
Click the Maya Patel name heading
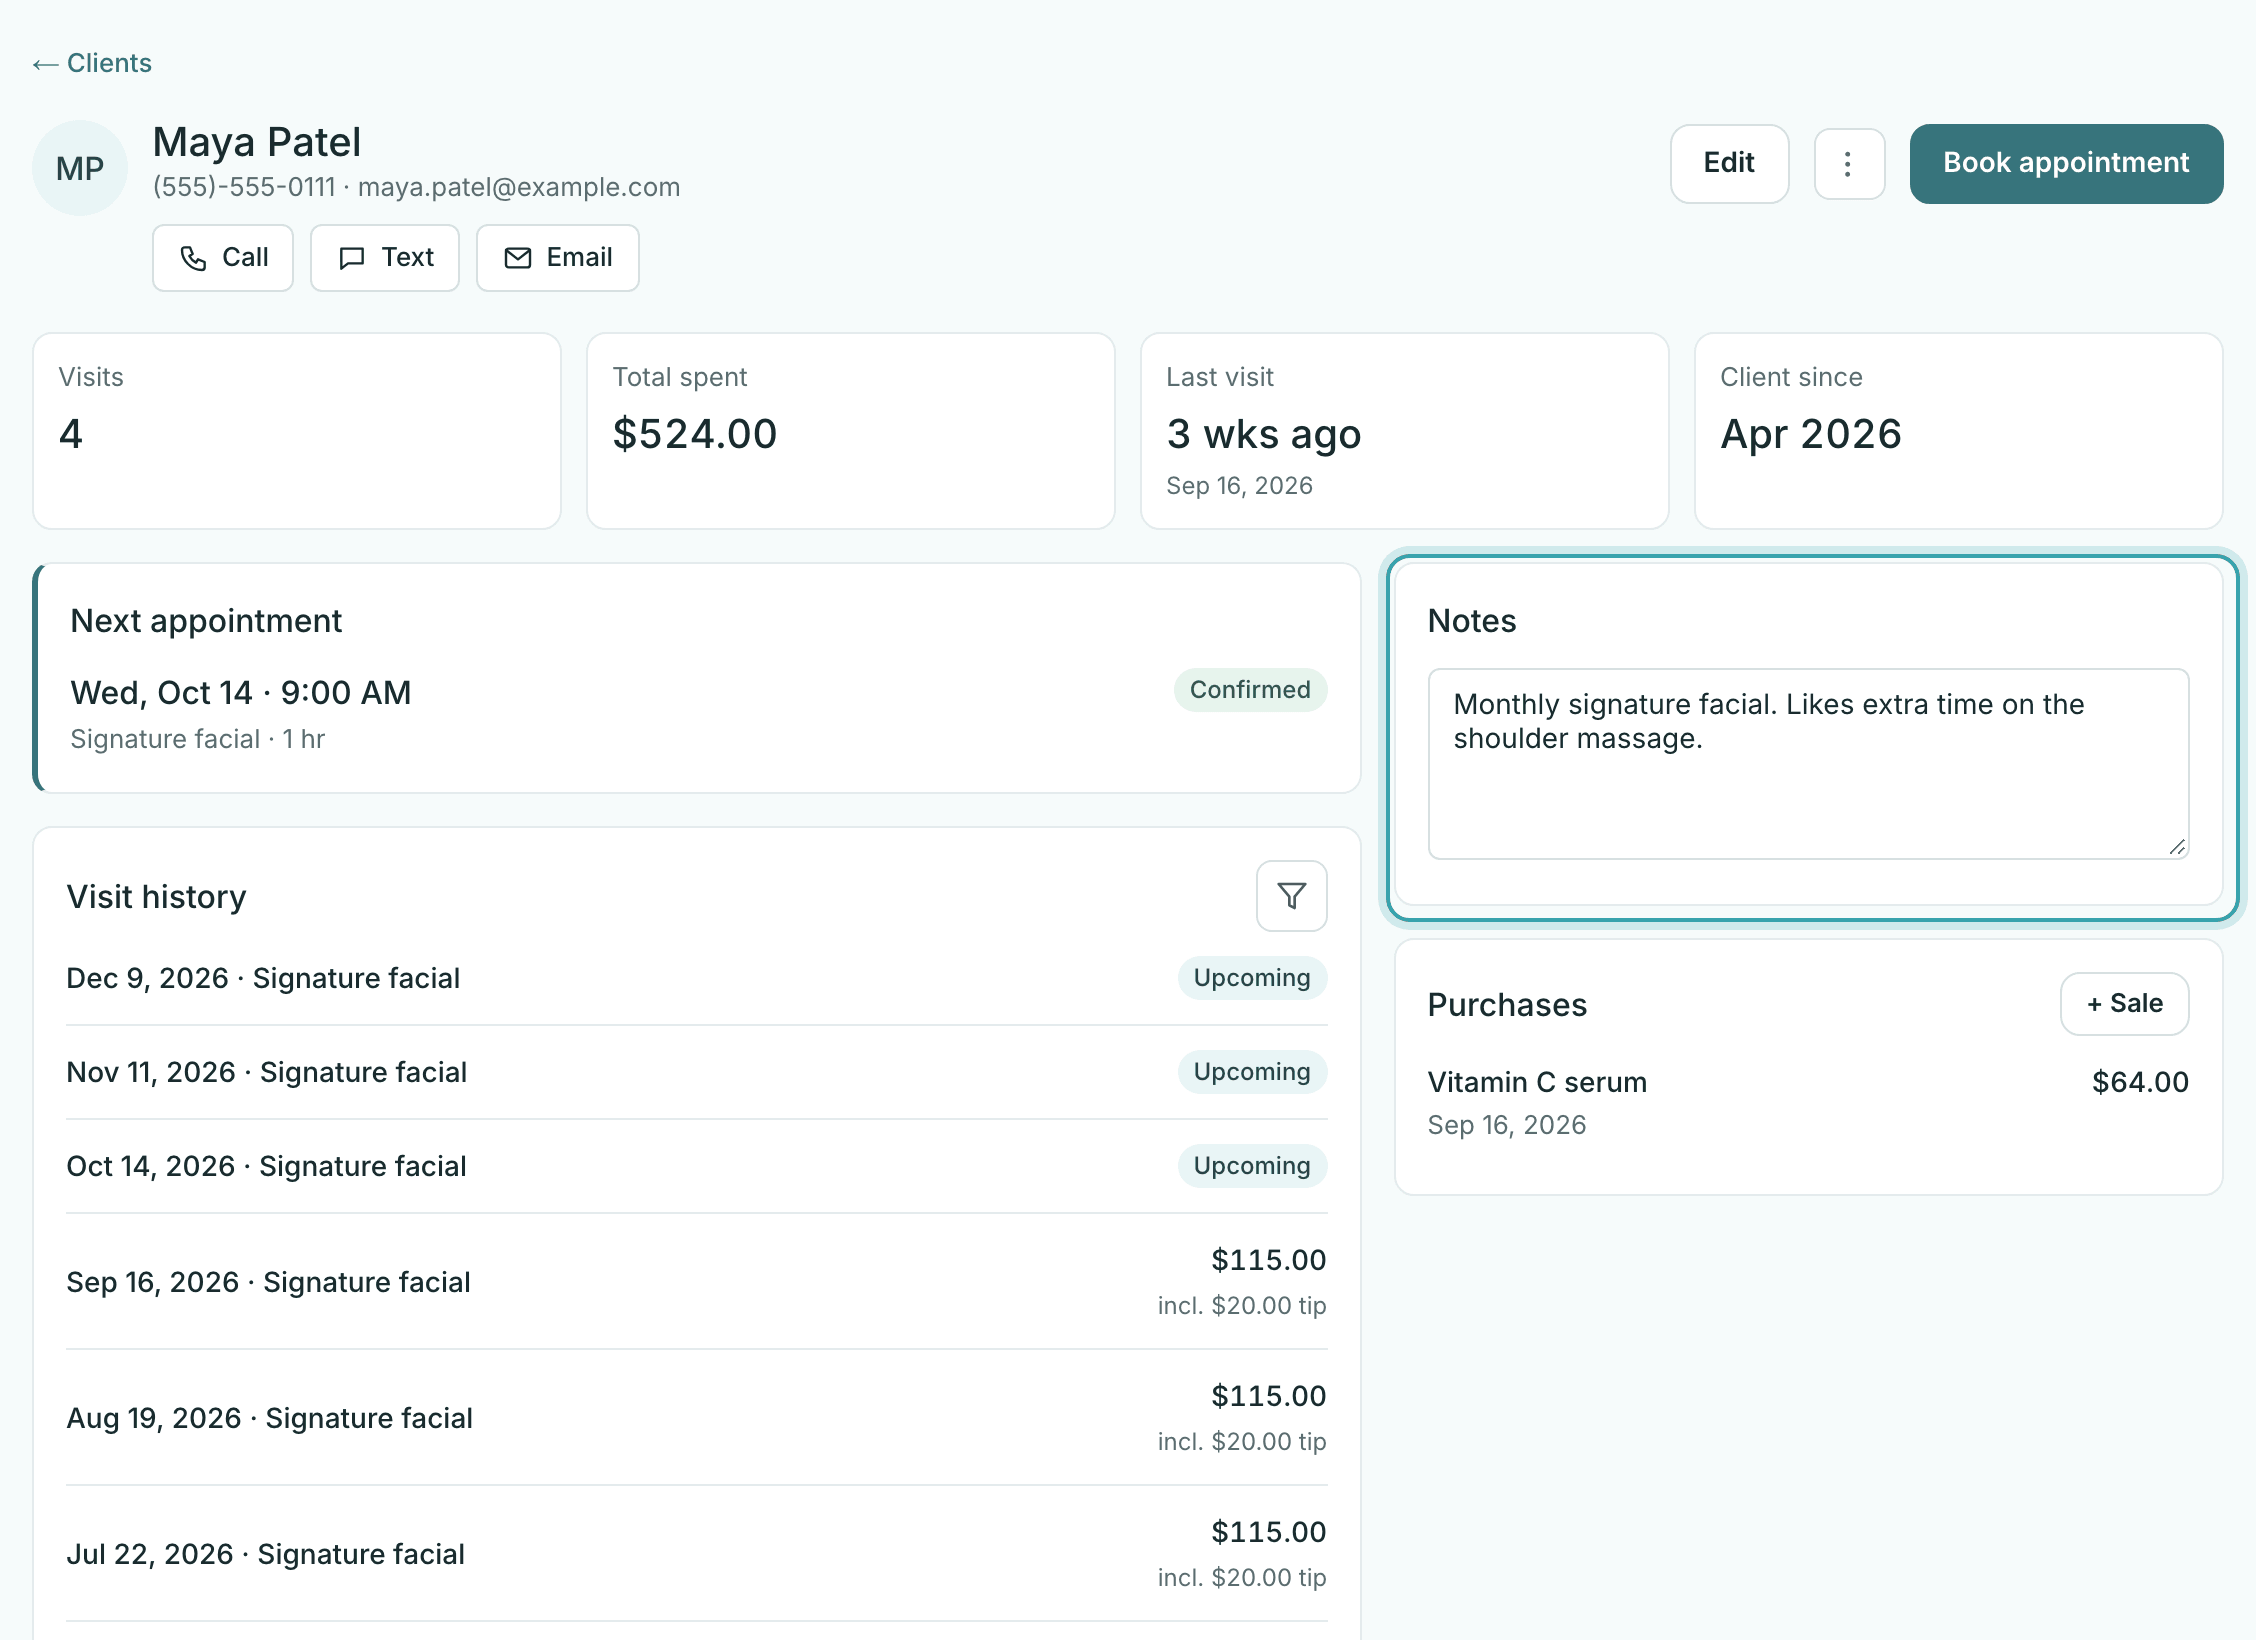click(x=257, y=142)
